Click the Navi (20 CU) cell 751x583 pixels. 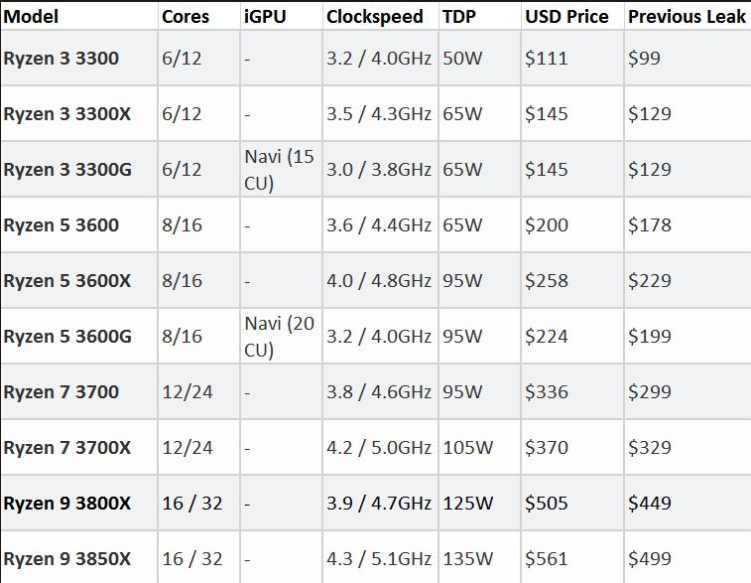point(279,336)
